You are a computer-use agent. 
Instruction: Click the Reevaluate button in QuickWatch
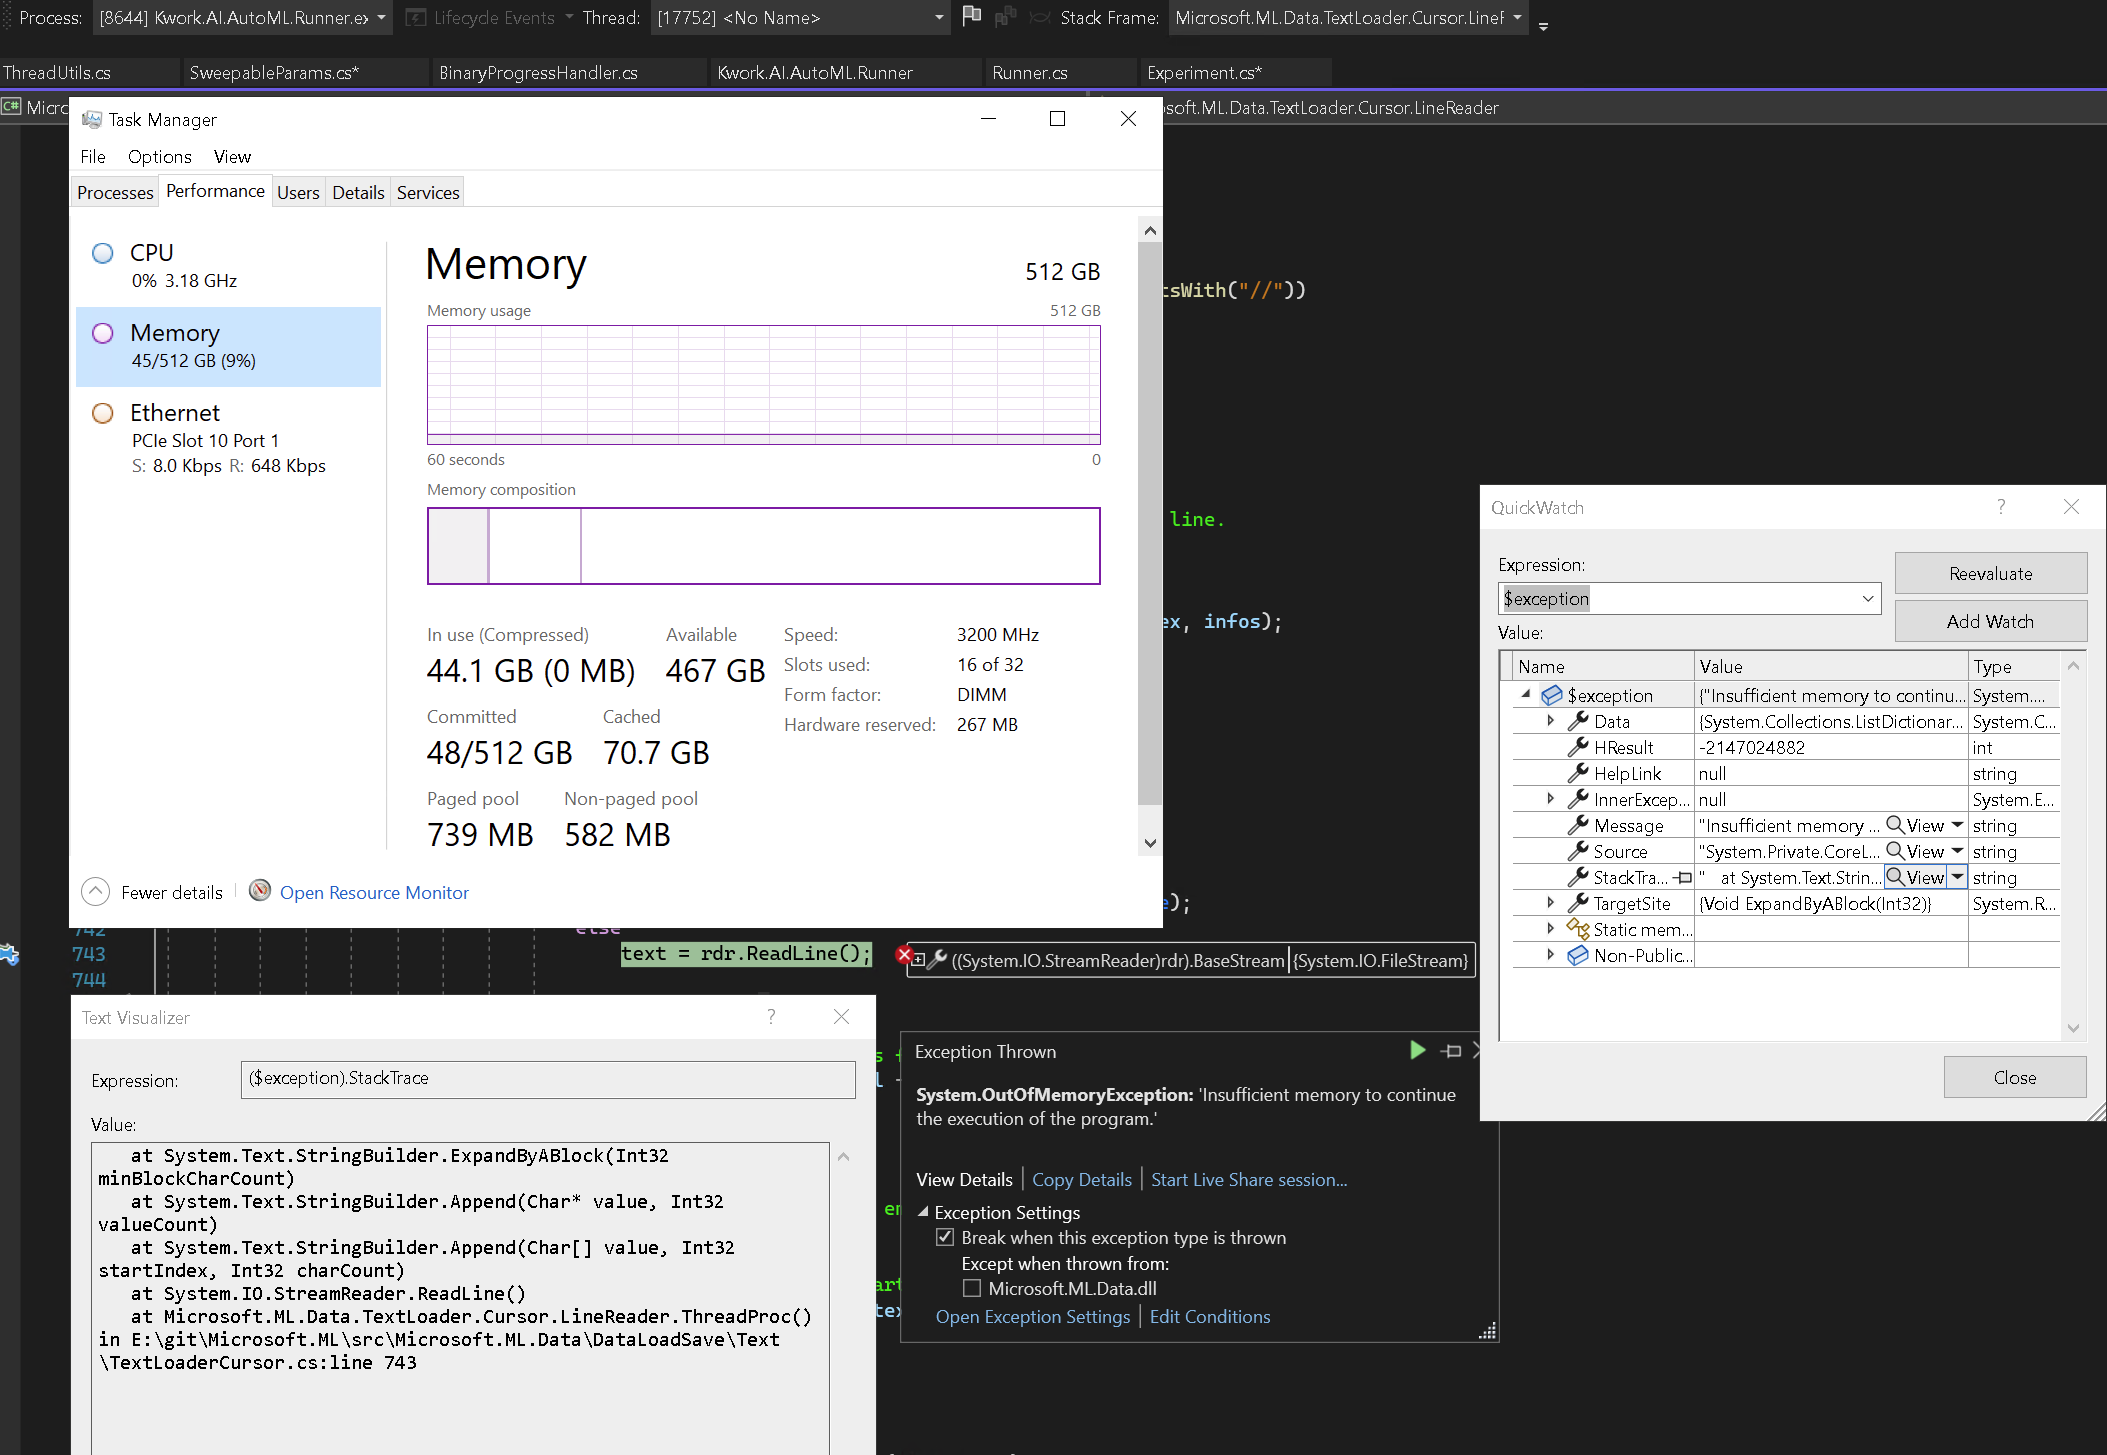(1989, 573)
